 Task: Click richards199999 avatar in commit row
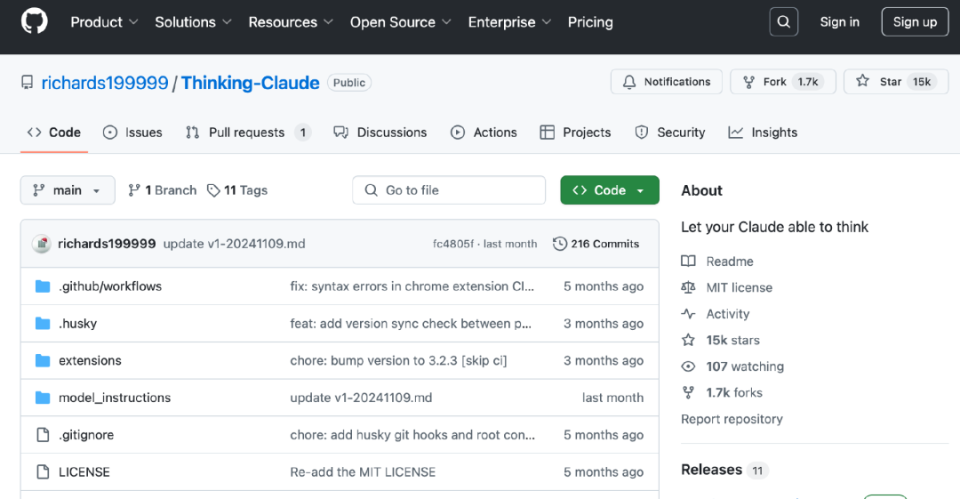pos(42,244)
